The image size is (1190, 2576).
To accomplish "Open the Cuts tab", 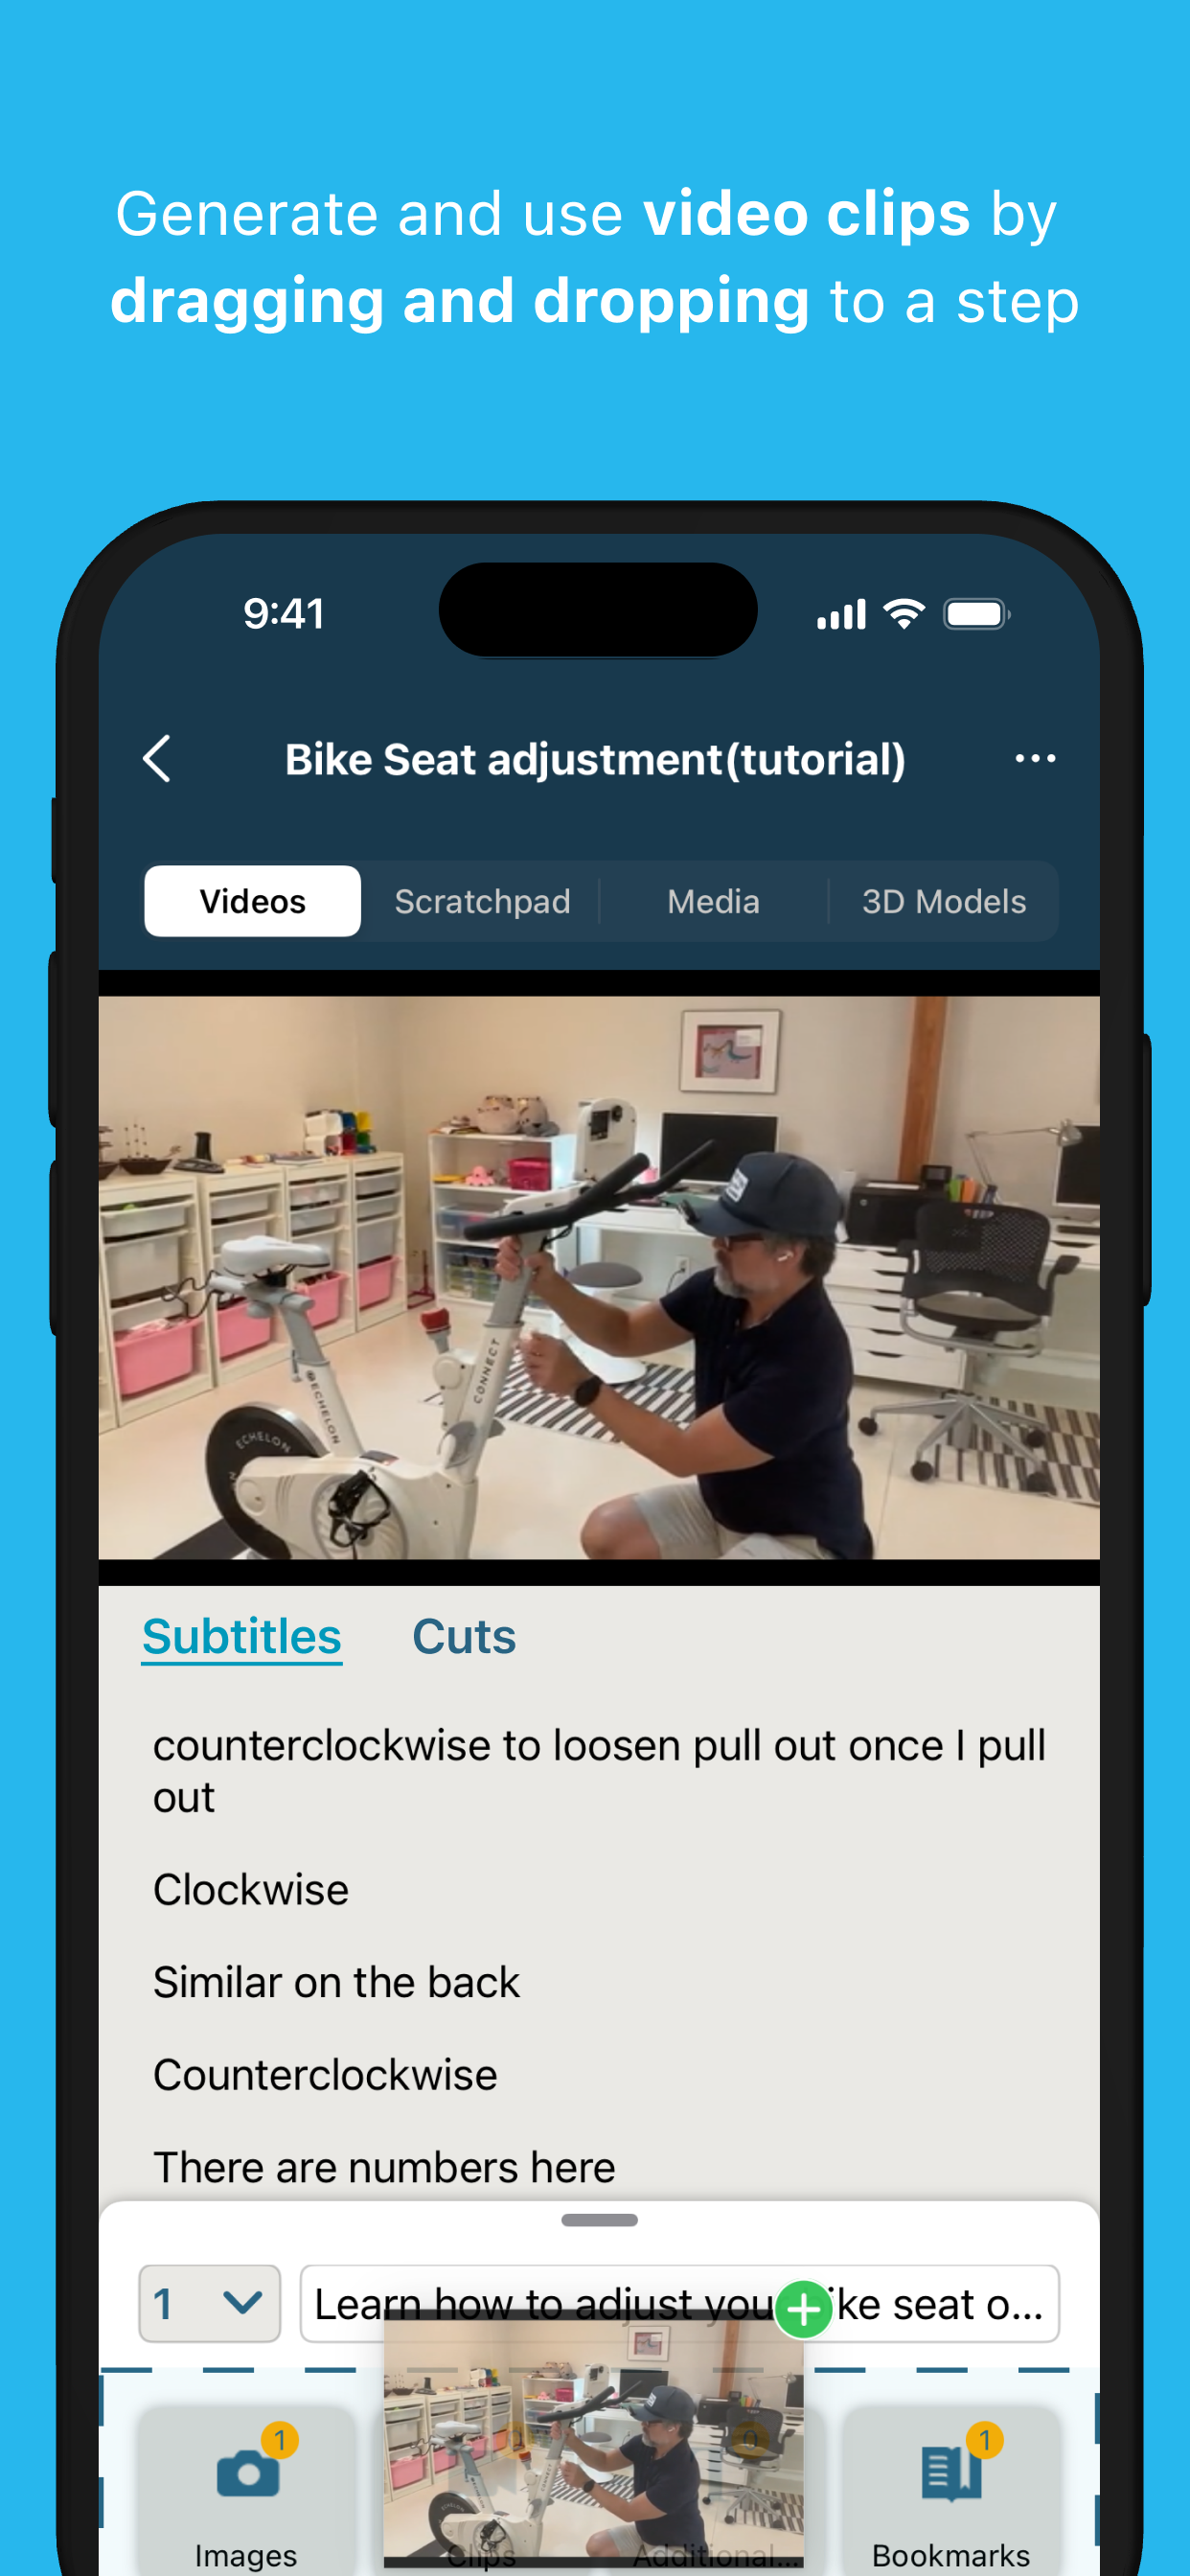I will (x=464, y=1637).
